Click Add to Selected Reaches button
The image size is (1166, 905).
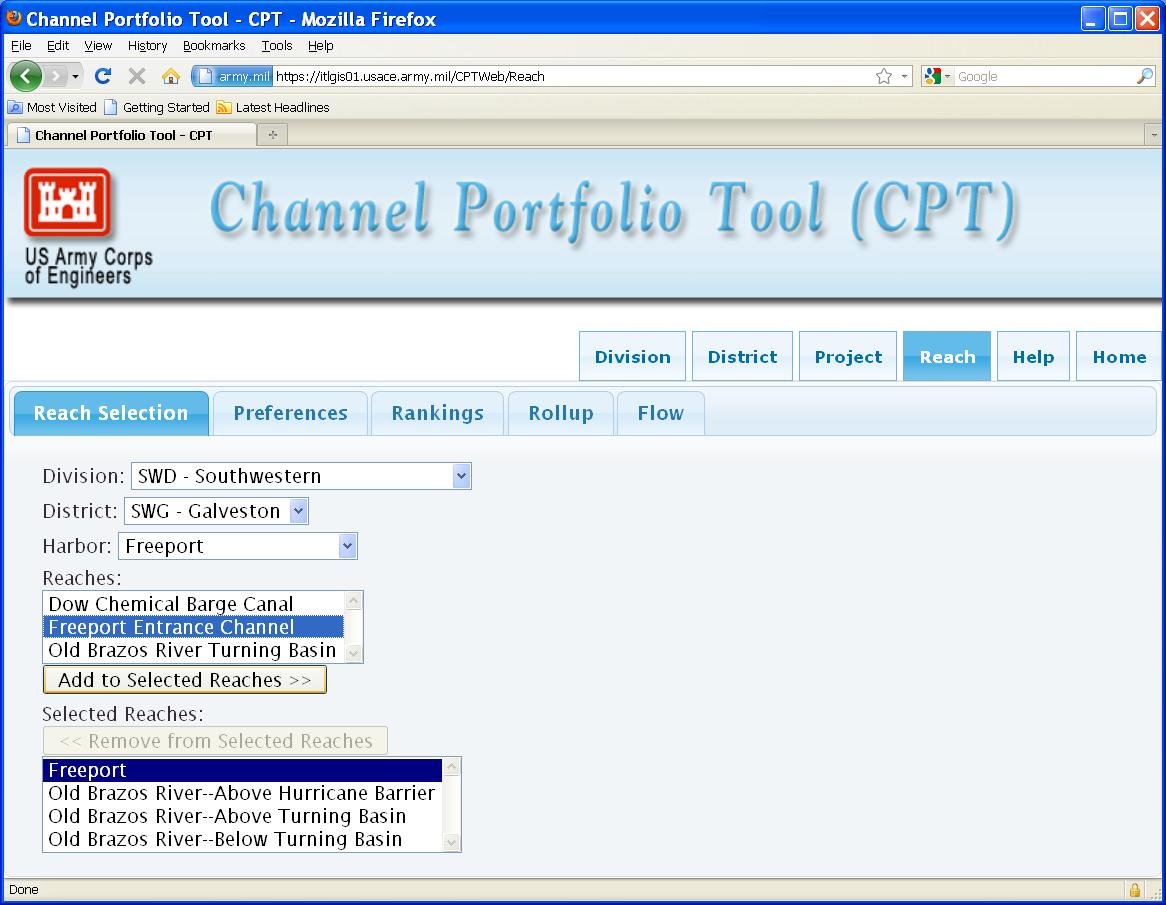pos(185,680)
